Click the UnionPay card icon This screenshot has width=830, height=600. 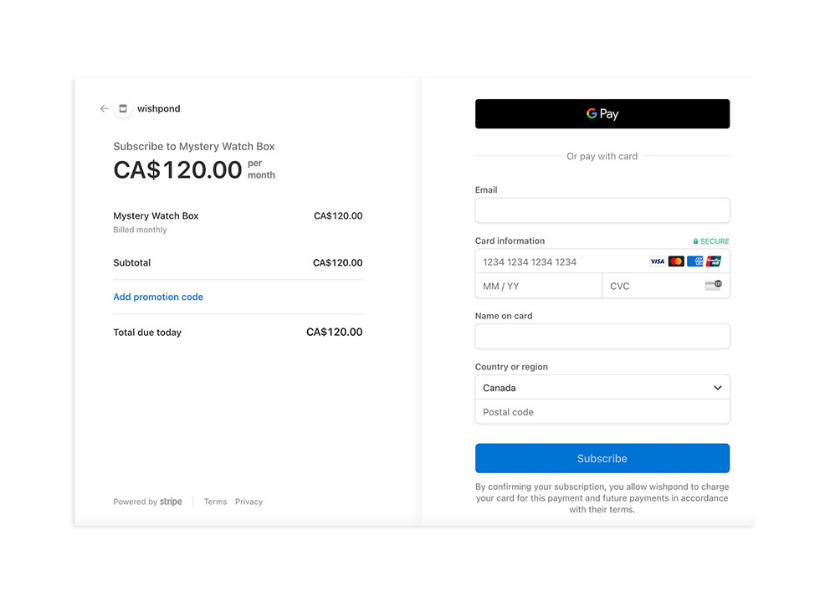[713, 262]
